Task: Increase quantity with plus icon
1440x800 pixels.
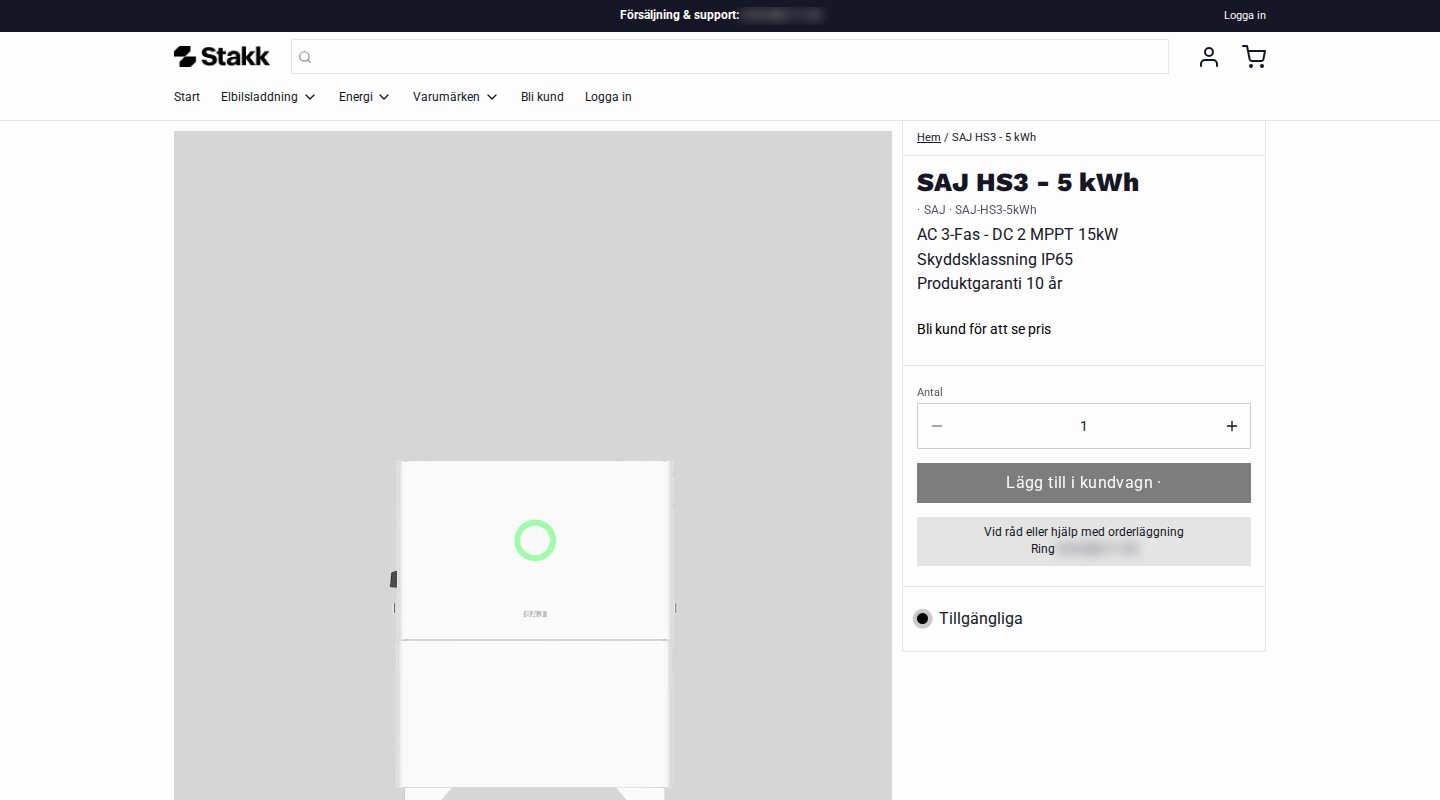Action: click(x=1232, y=426)
